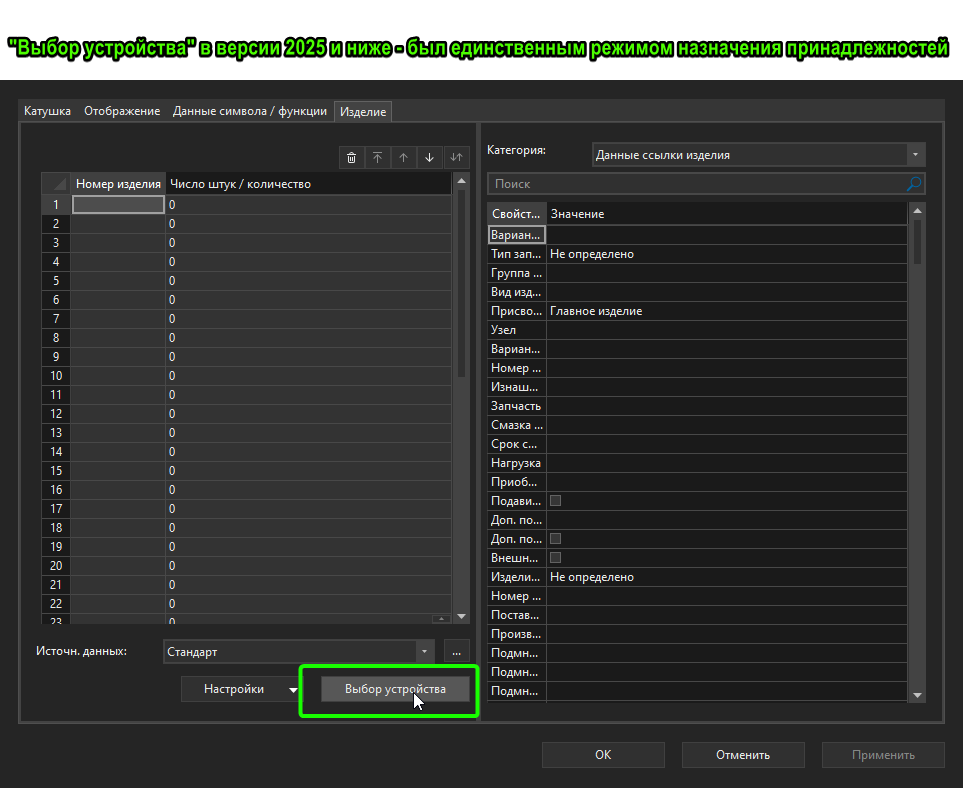This screenshot has width=963, height=788.
Task: Select row header number 5
Action: coord(56,281)
